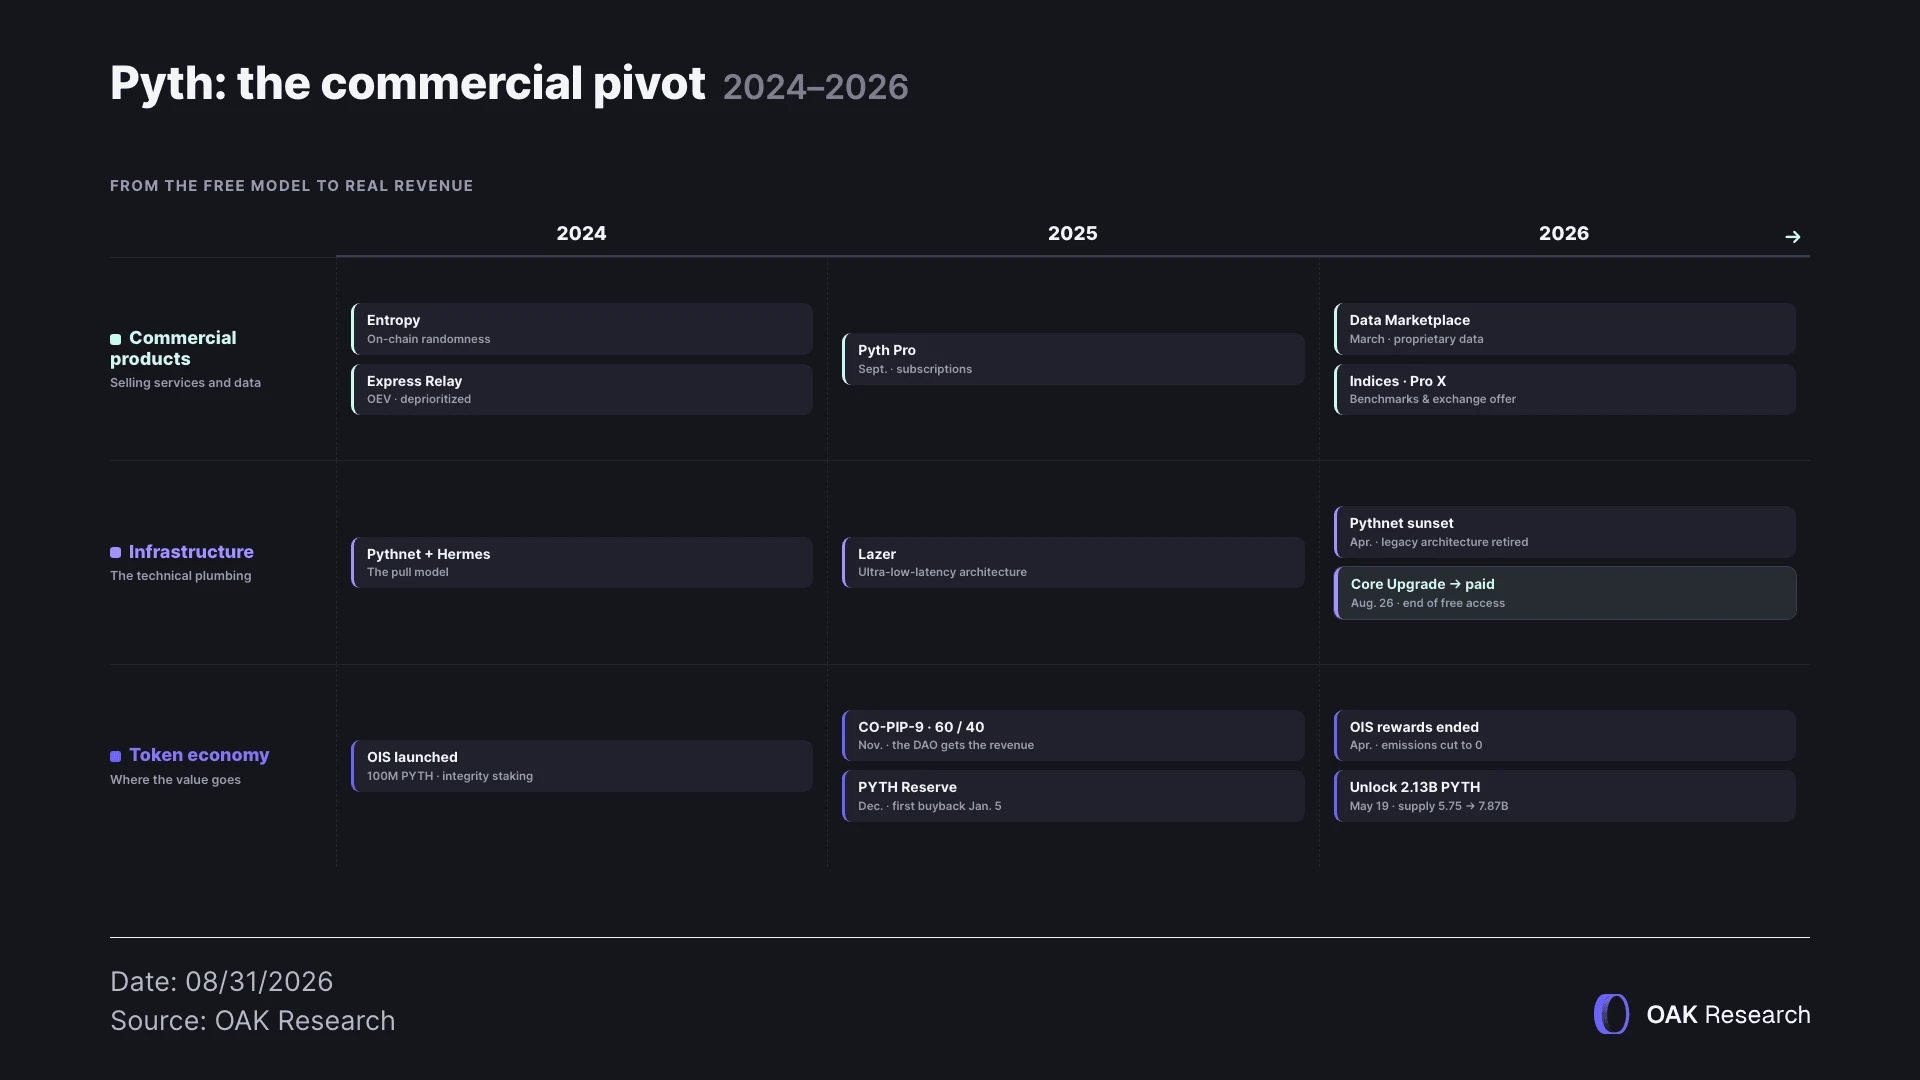Open the Pyth Pro subscriptions card

tap(1073, 359)
